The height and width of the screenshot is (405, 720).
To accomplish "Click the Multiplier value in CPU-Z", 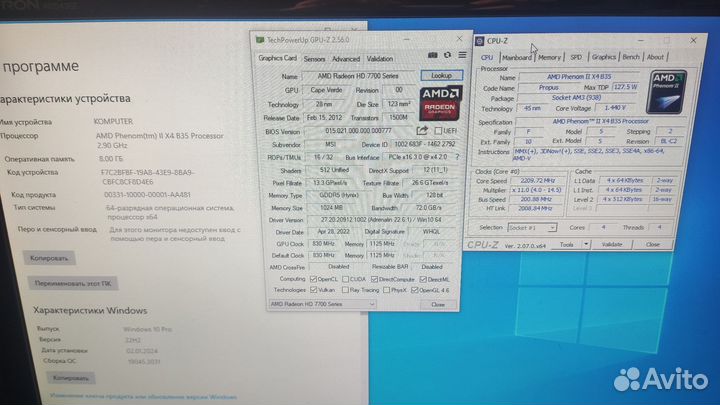I will [538, 190].
